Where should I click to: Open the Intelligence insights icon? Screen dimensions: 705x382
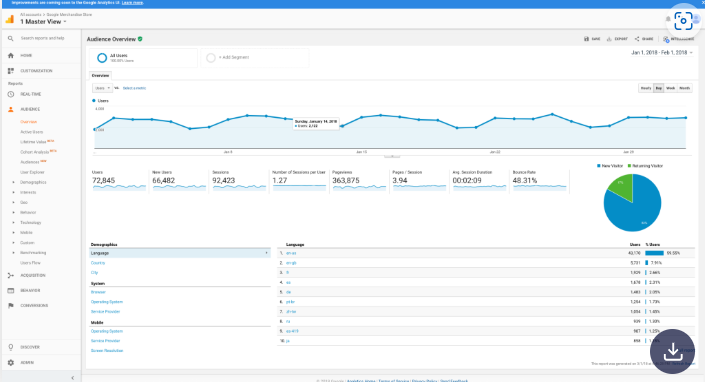click(x=666, y=40)
